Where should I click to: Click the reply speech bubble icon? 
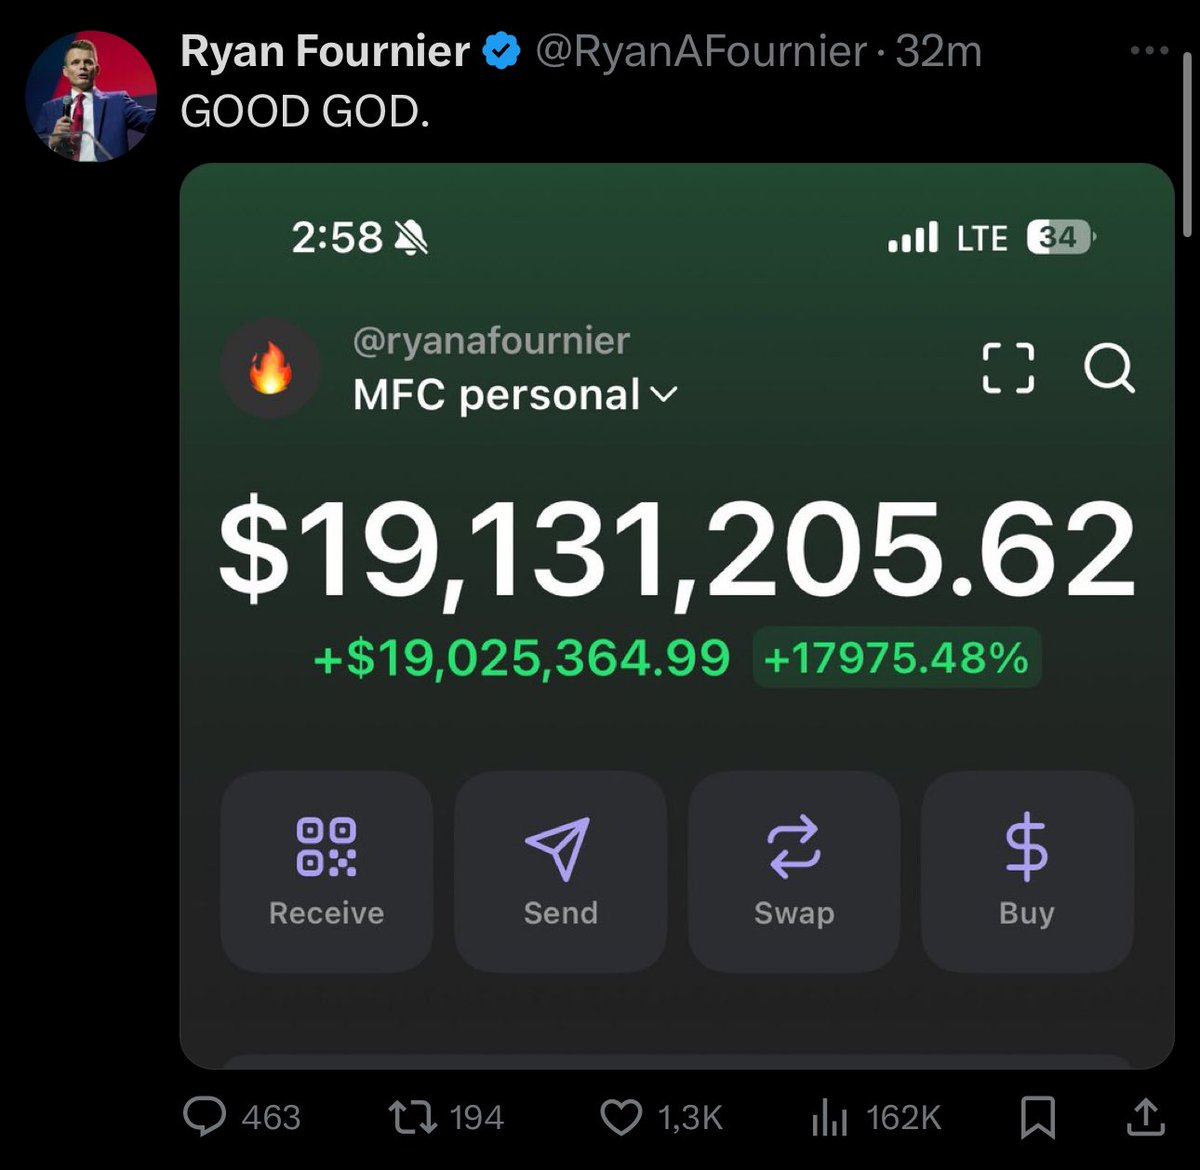coord(205,1116)
